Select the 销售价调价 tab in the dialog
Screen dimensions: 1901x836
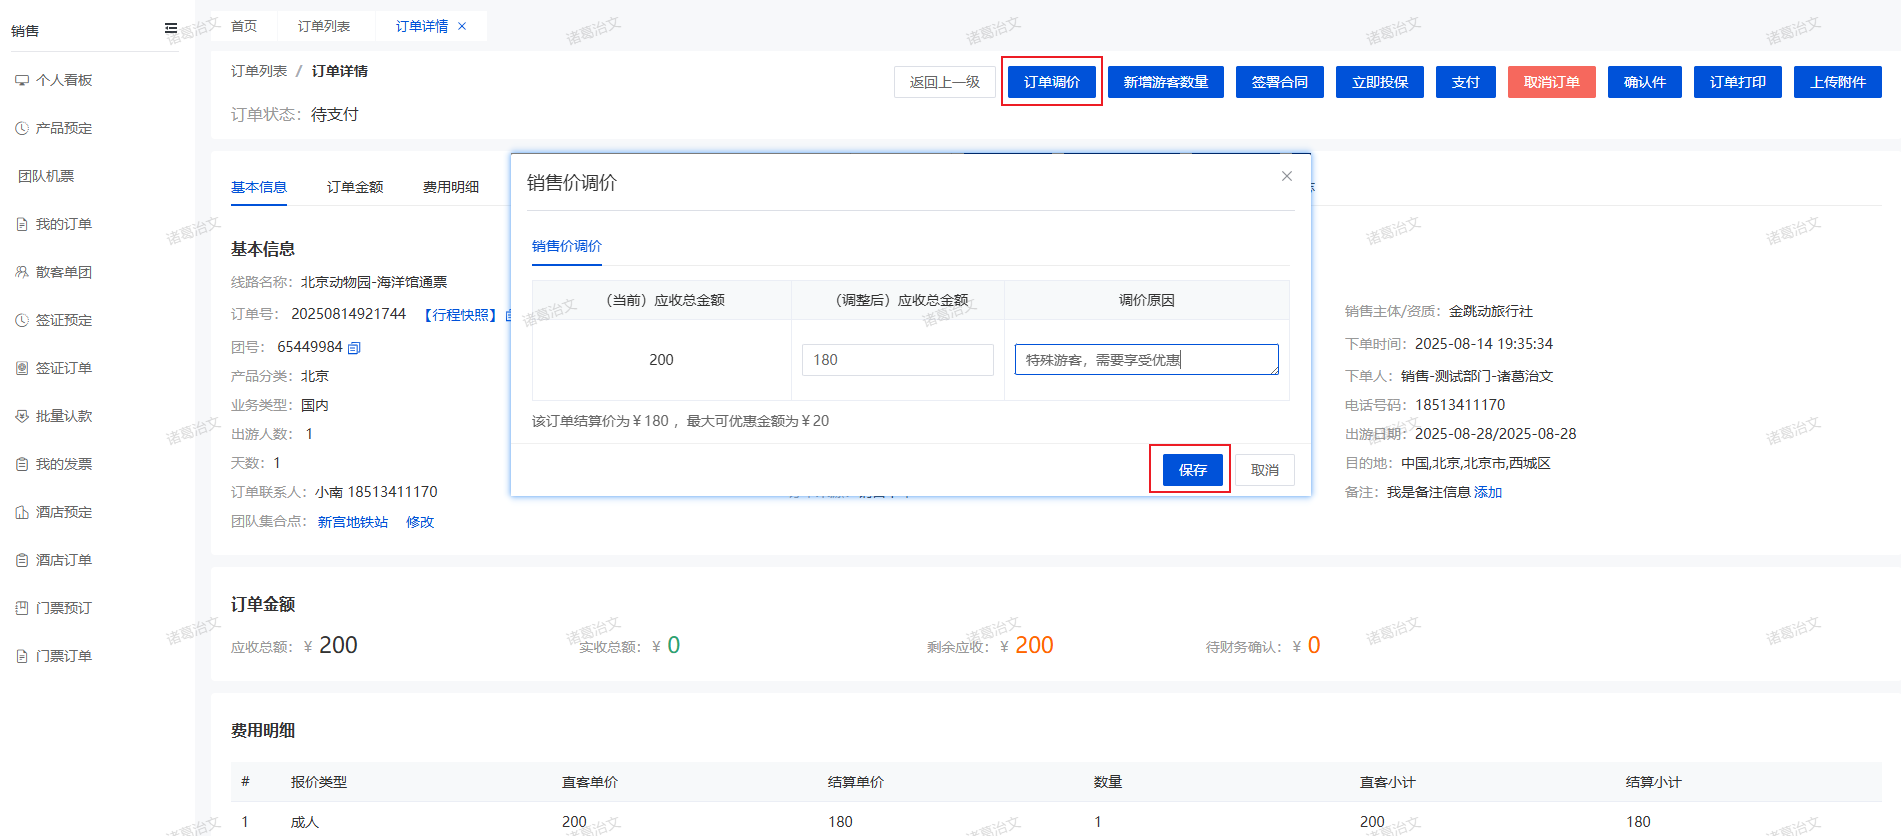pos(567,246)
